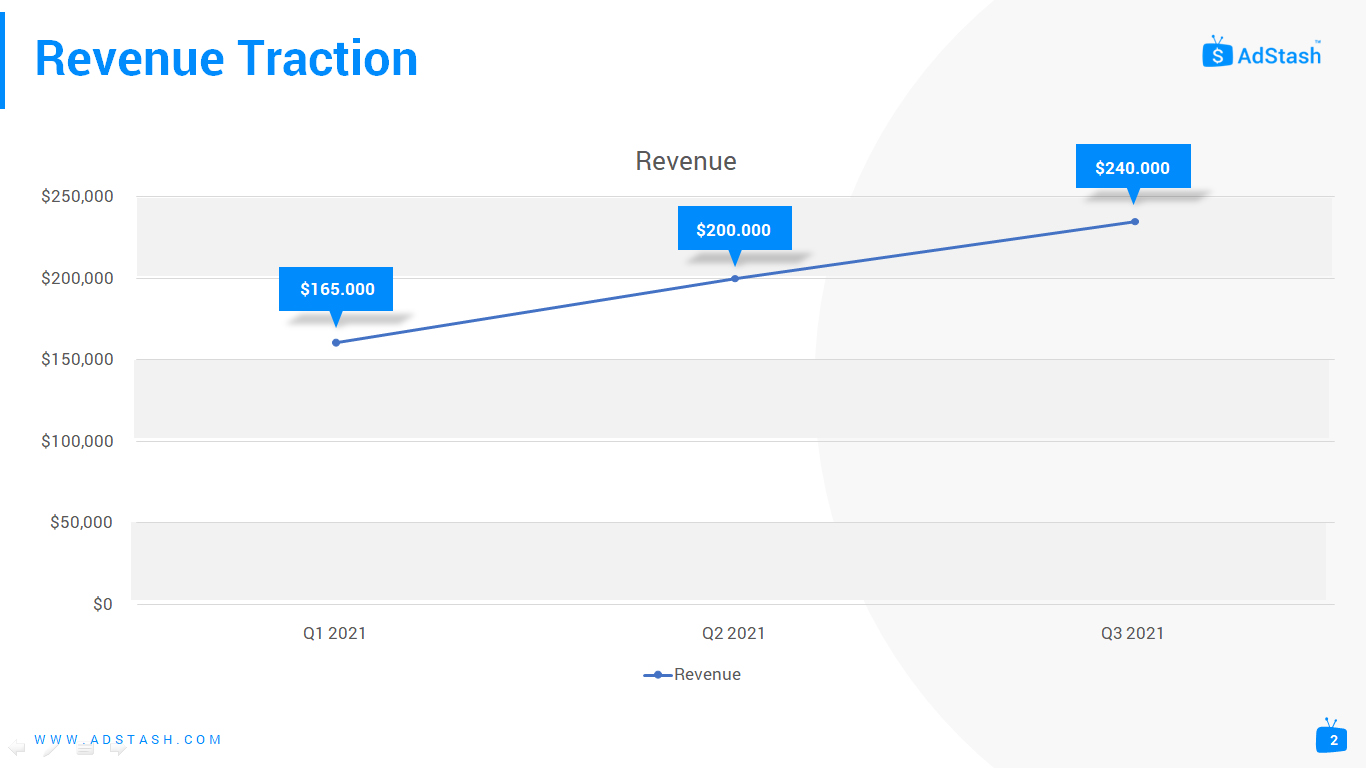Click the "Q1 2021" axis label
The width and height of the screenshot is (1366, 768).
[335, 633]
